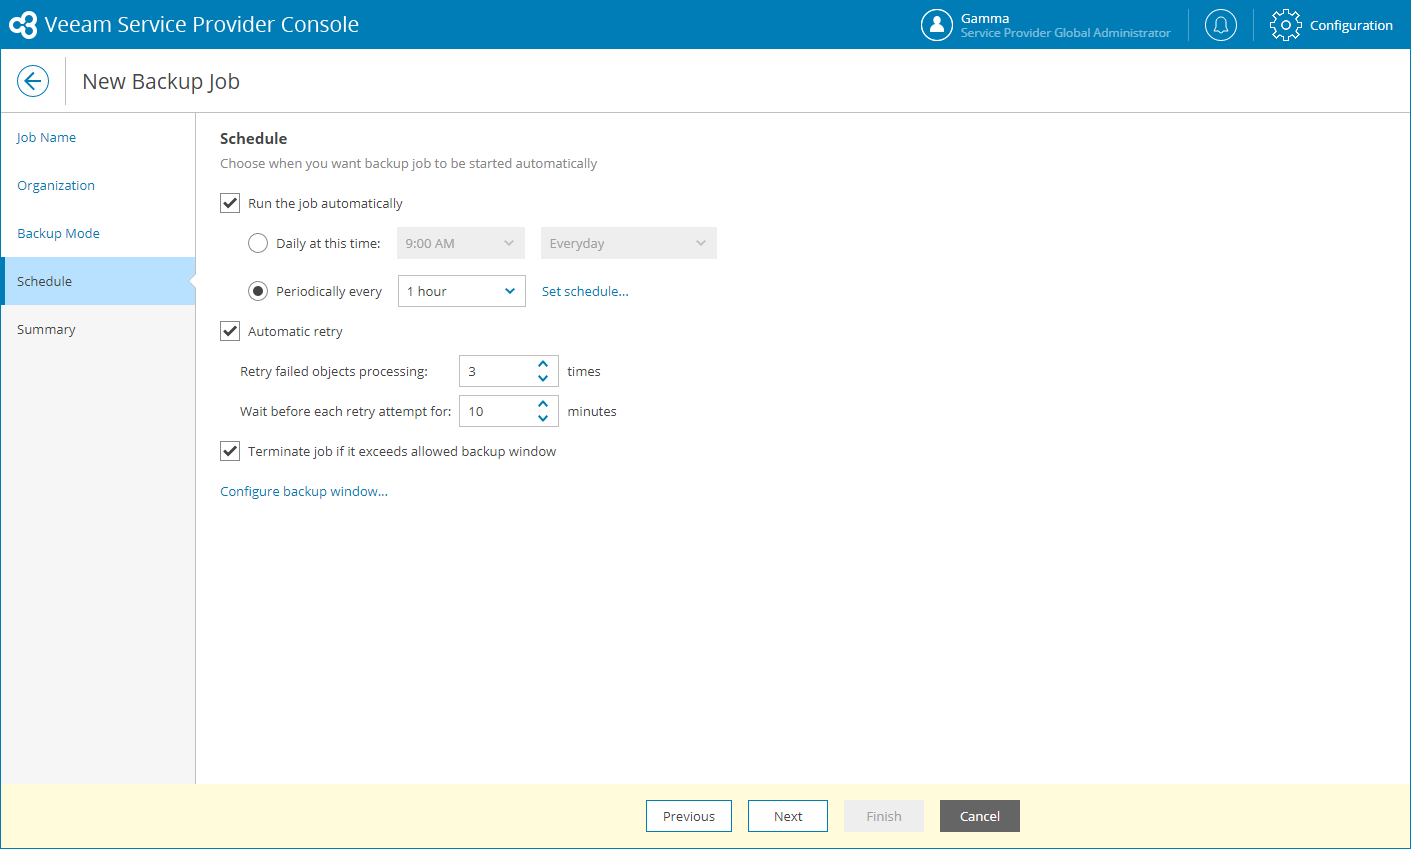1411x849 pixels.
Task: Go to the Backup Mode step
Action: click(58, 233)
